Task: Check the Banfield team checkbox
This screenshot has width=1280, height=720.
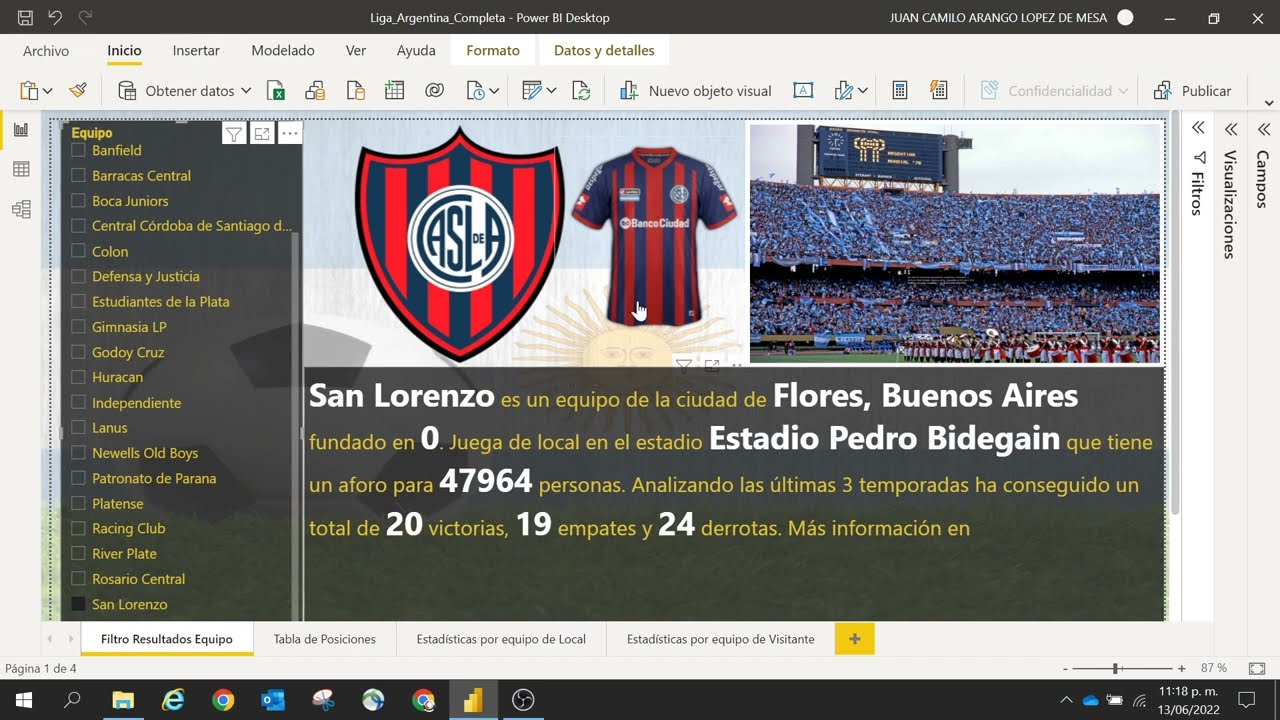Action: 78,150
